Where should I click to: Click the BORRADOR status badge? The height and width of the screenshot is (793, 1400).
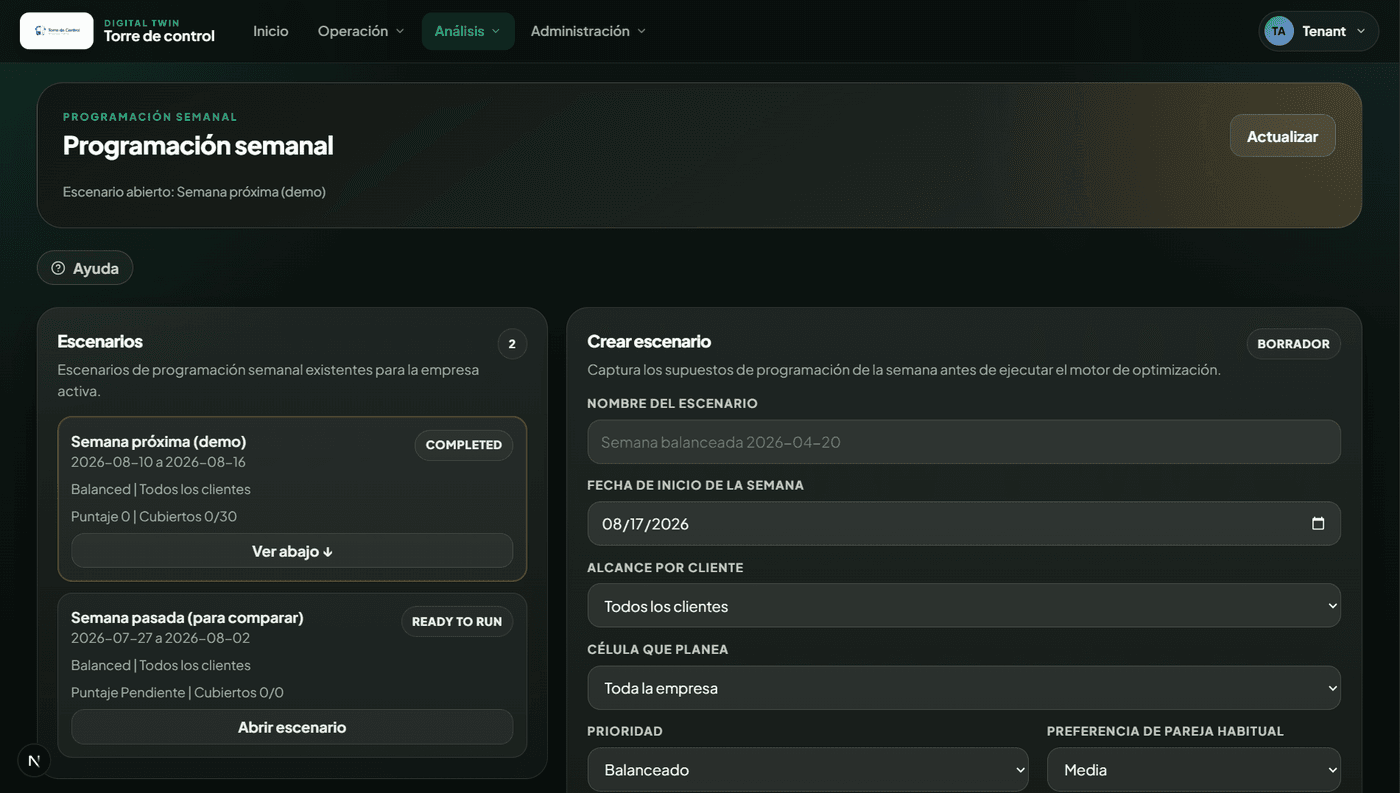[1293, 344]
